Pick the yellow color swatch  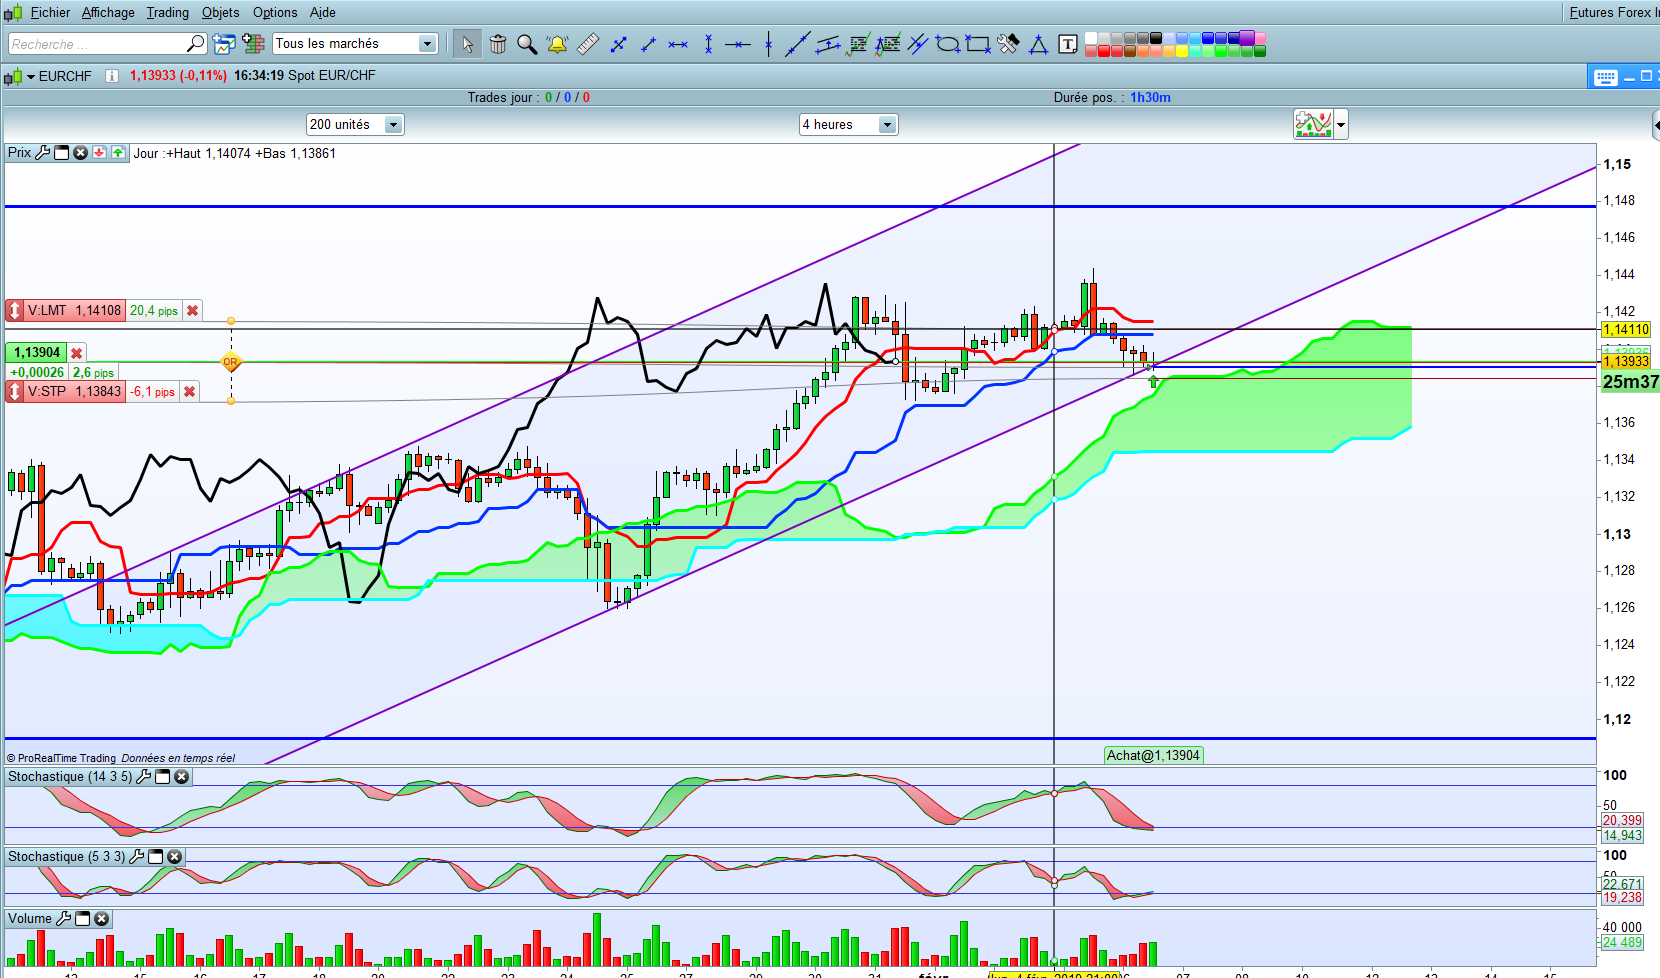(1181, 51)
